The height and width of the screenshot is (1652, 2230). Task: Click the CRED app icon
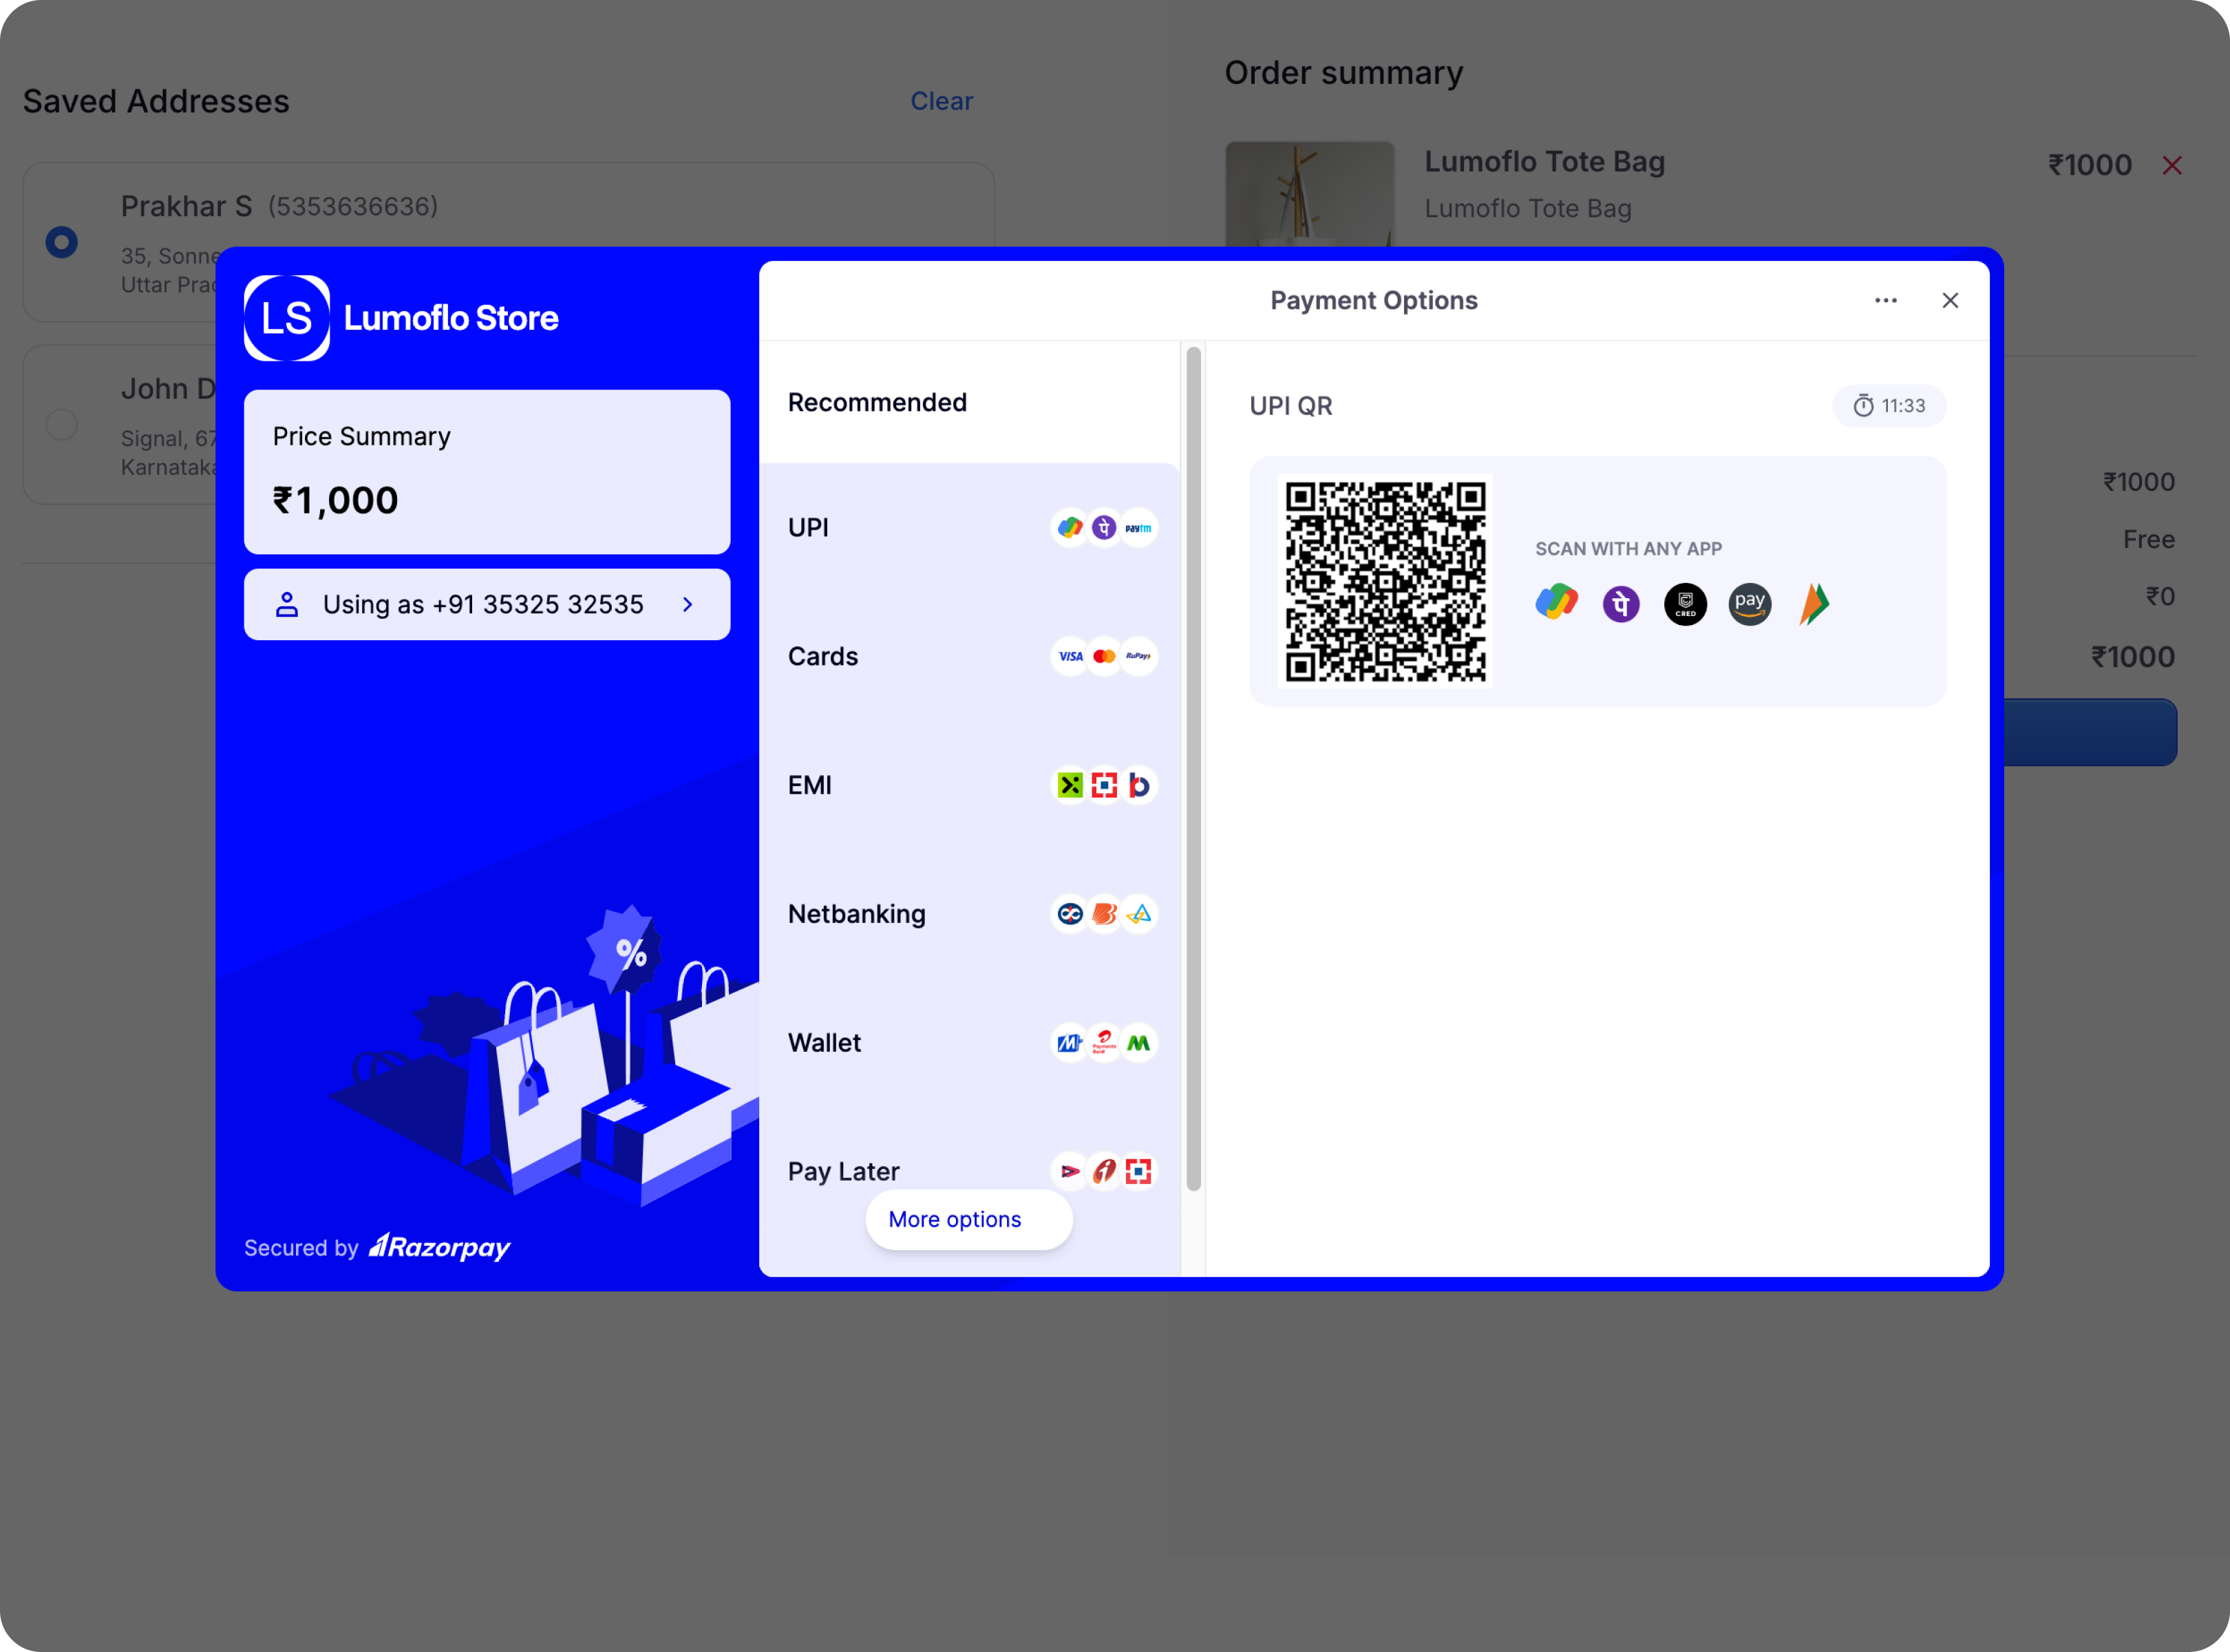(1685, 604)
